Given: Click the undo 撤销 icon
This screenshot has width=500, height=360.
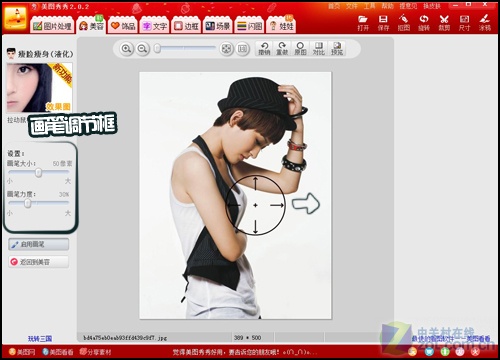Looking at the screenshot, I should click(x=264, y=49).
